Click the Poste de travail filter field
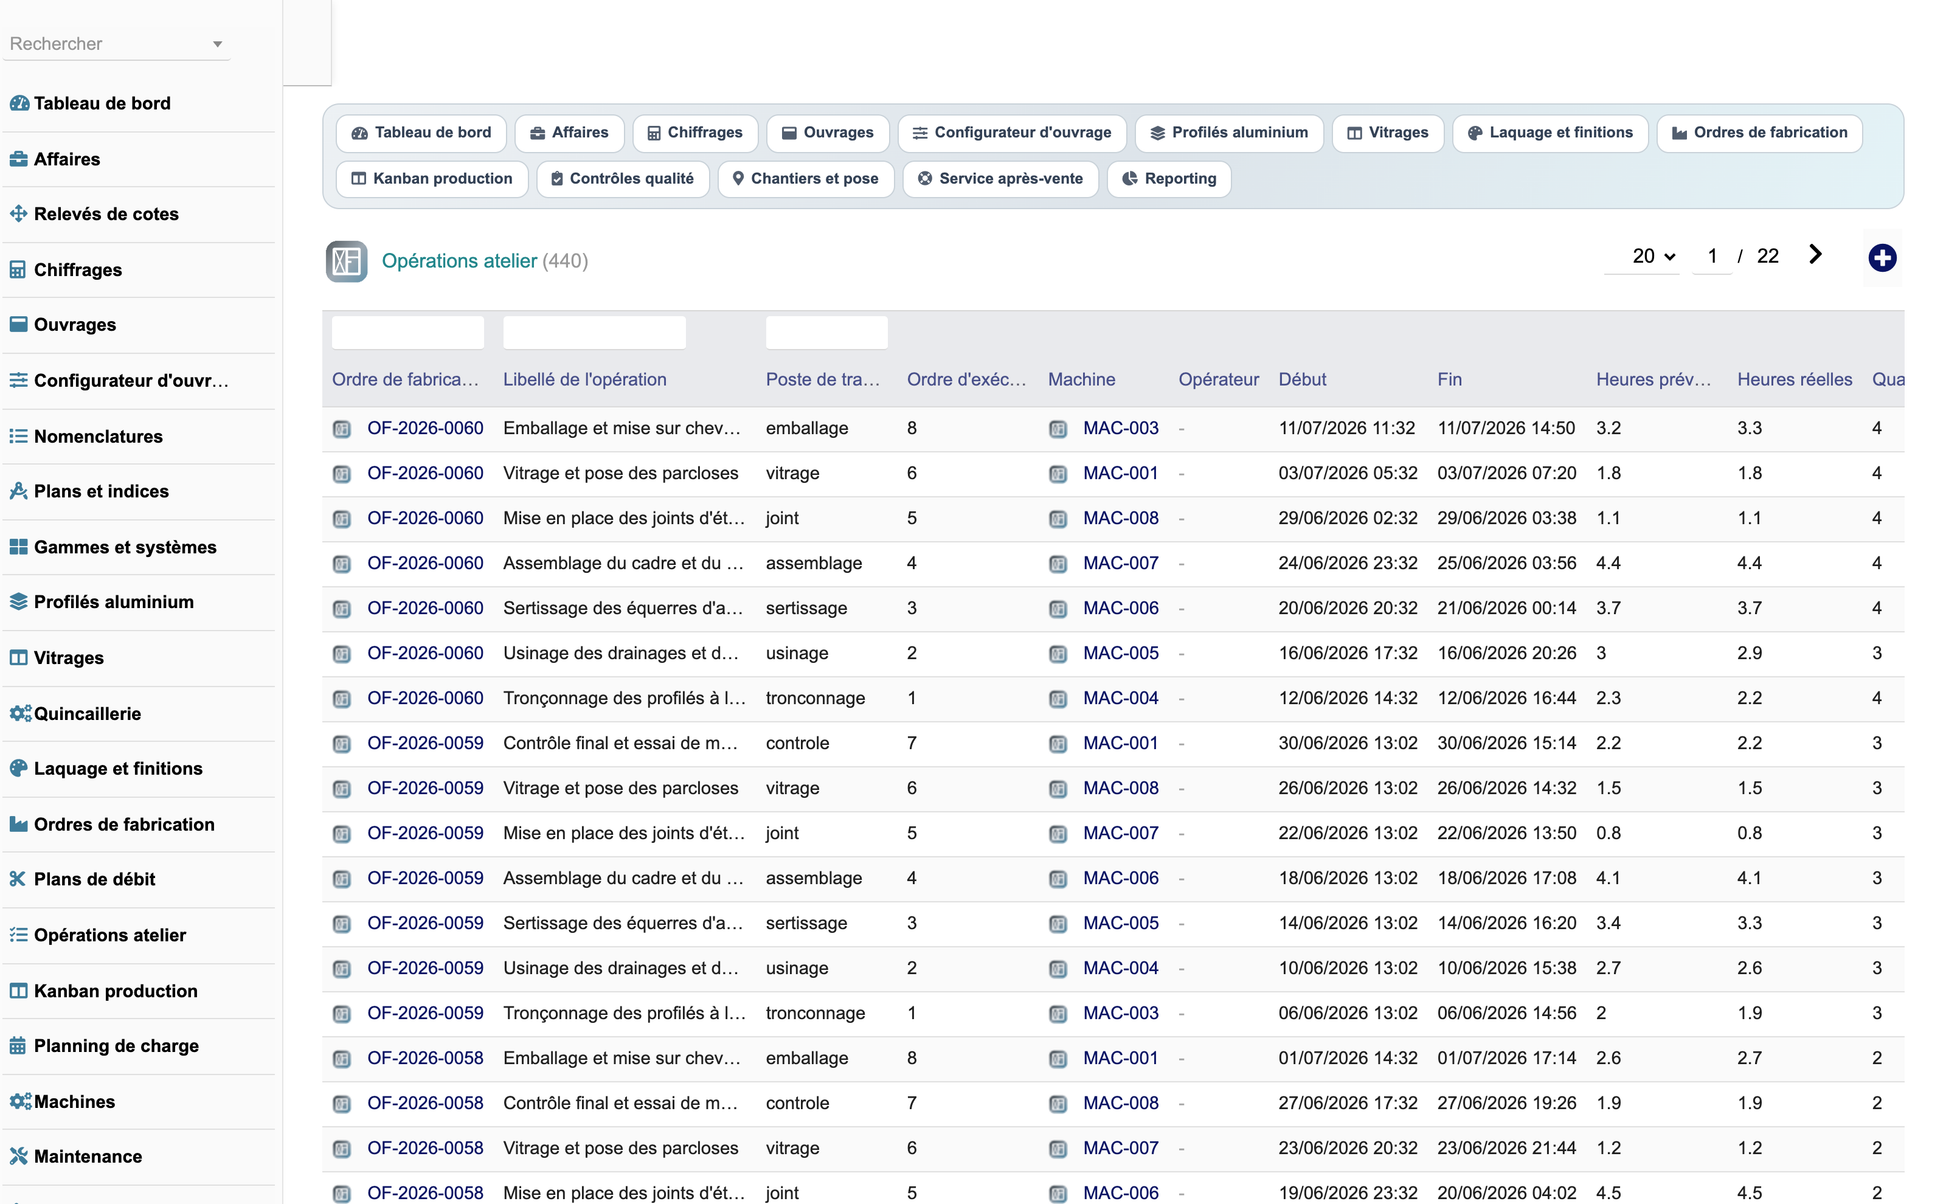Viewport: 1946px width, 1204px height. 826,332
